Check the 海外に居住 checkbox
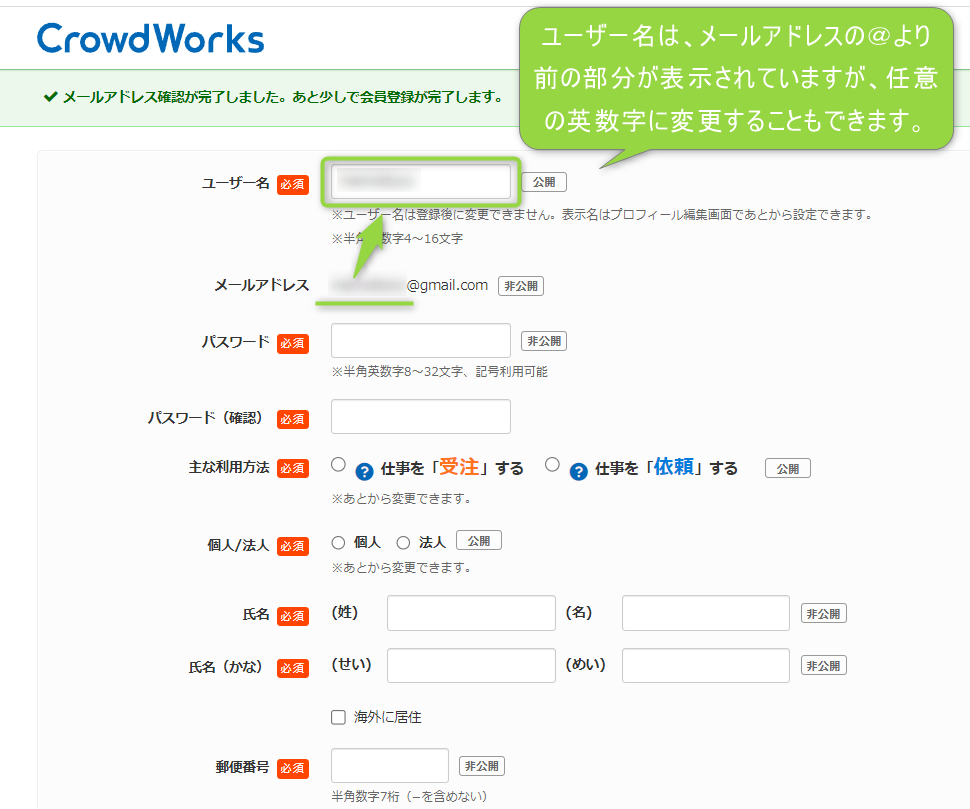Viewport: 970px width, 809px height. coord(338,717)
